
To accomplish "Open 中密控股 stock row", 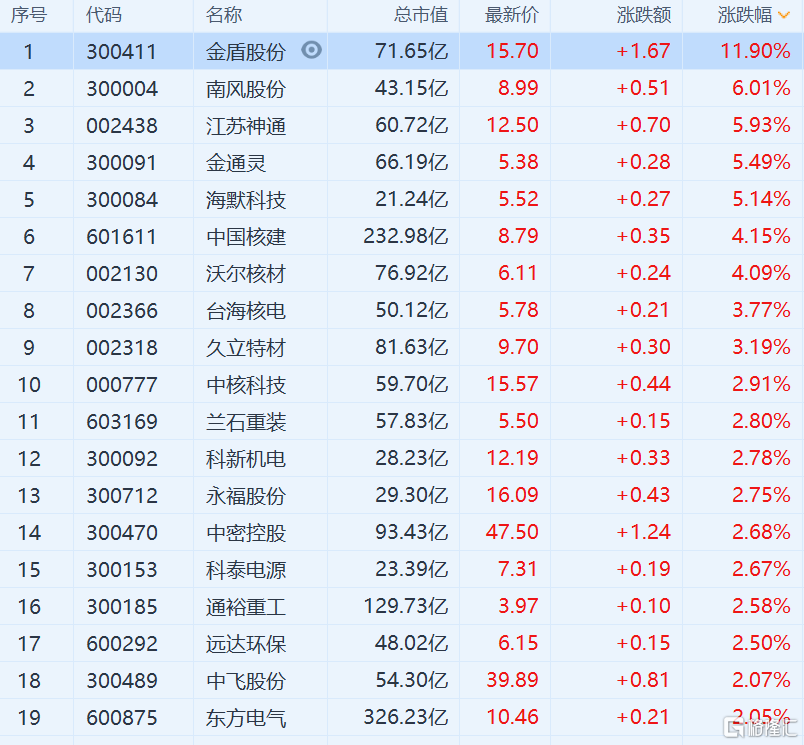I will [402, 533].
